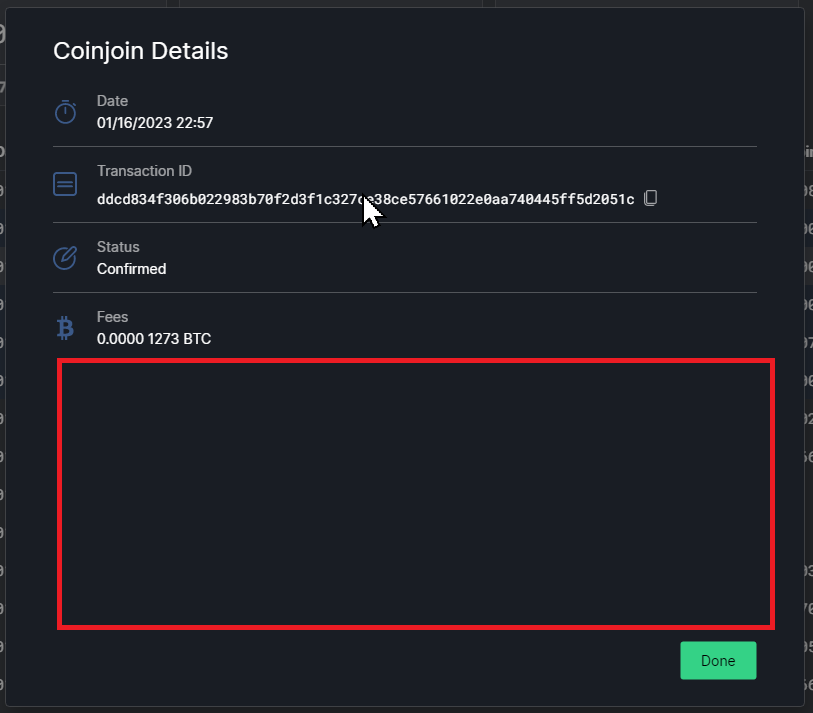Click the Date label text
Viewport: 813px width, 713px height.
(112, 100)
